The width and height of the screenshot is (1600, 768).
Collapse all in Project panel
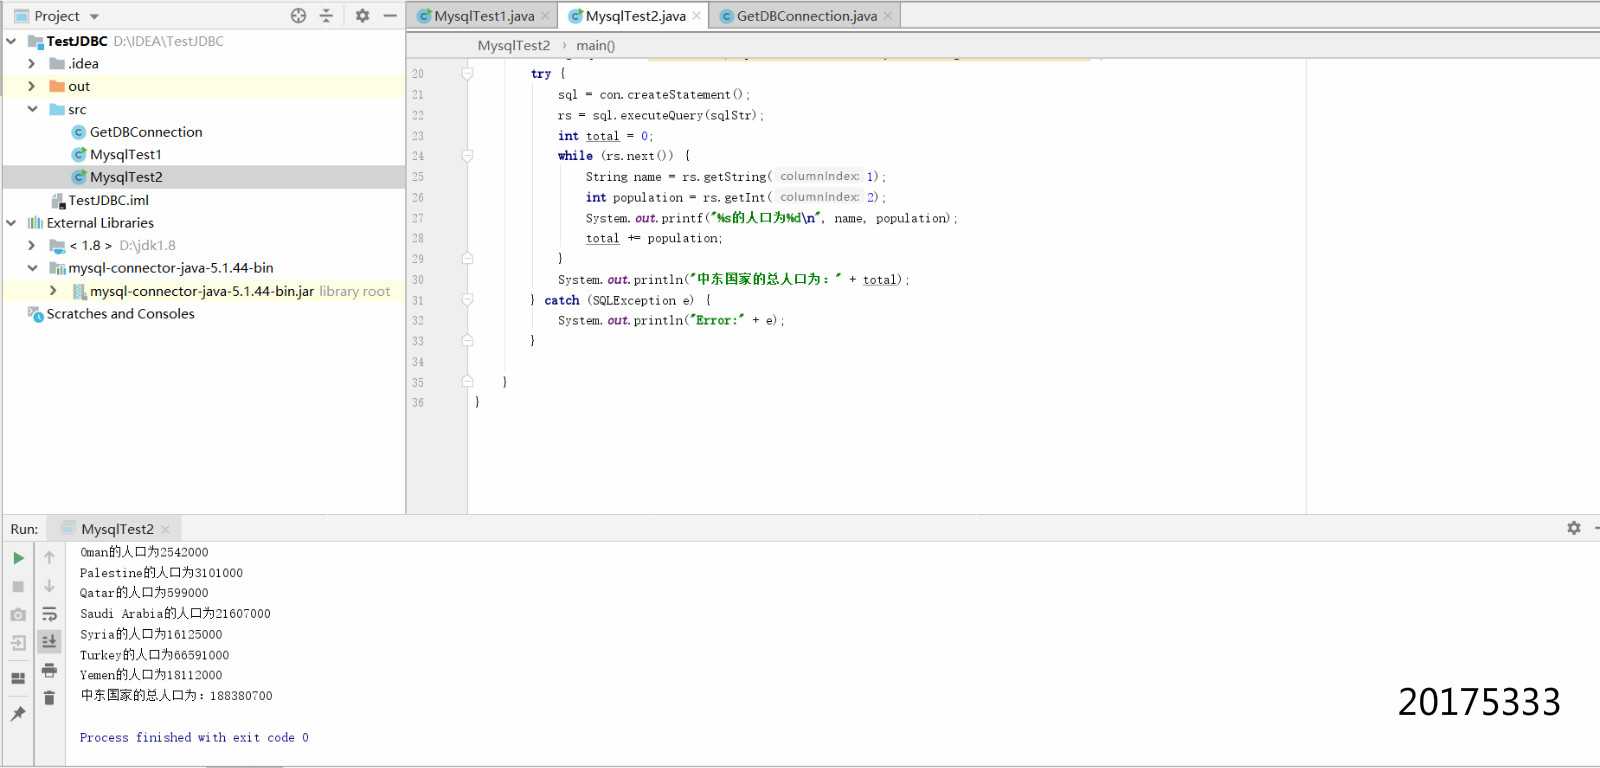pos(326,16)
